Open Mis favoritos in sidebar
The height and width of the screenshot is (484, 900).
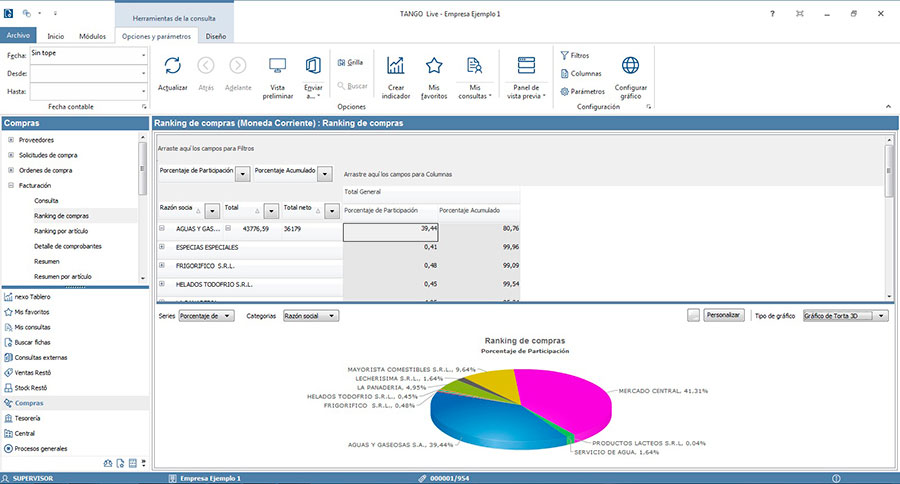pyautogui.click(x=27, y=312)
